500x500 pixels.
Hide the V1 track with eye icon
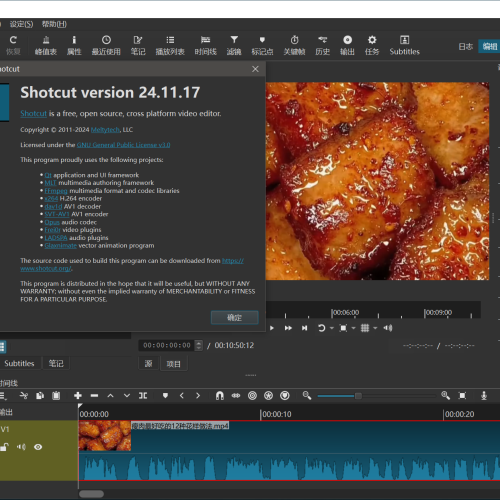point(38,447)
